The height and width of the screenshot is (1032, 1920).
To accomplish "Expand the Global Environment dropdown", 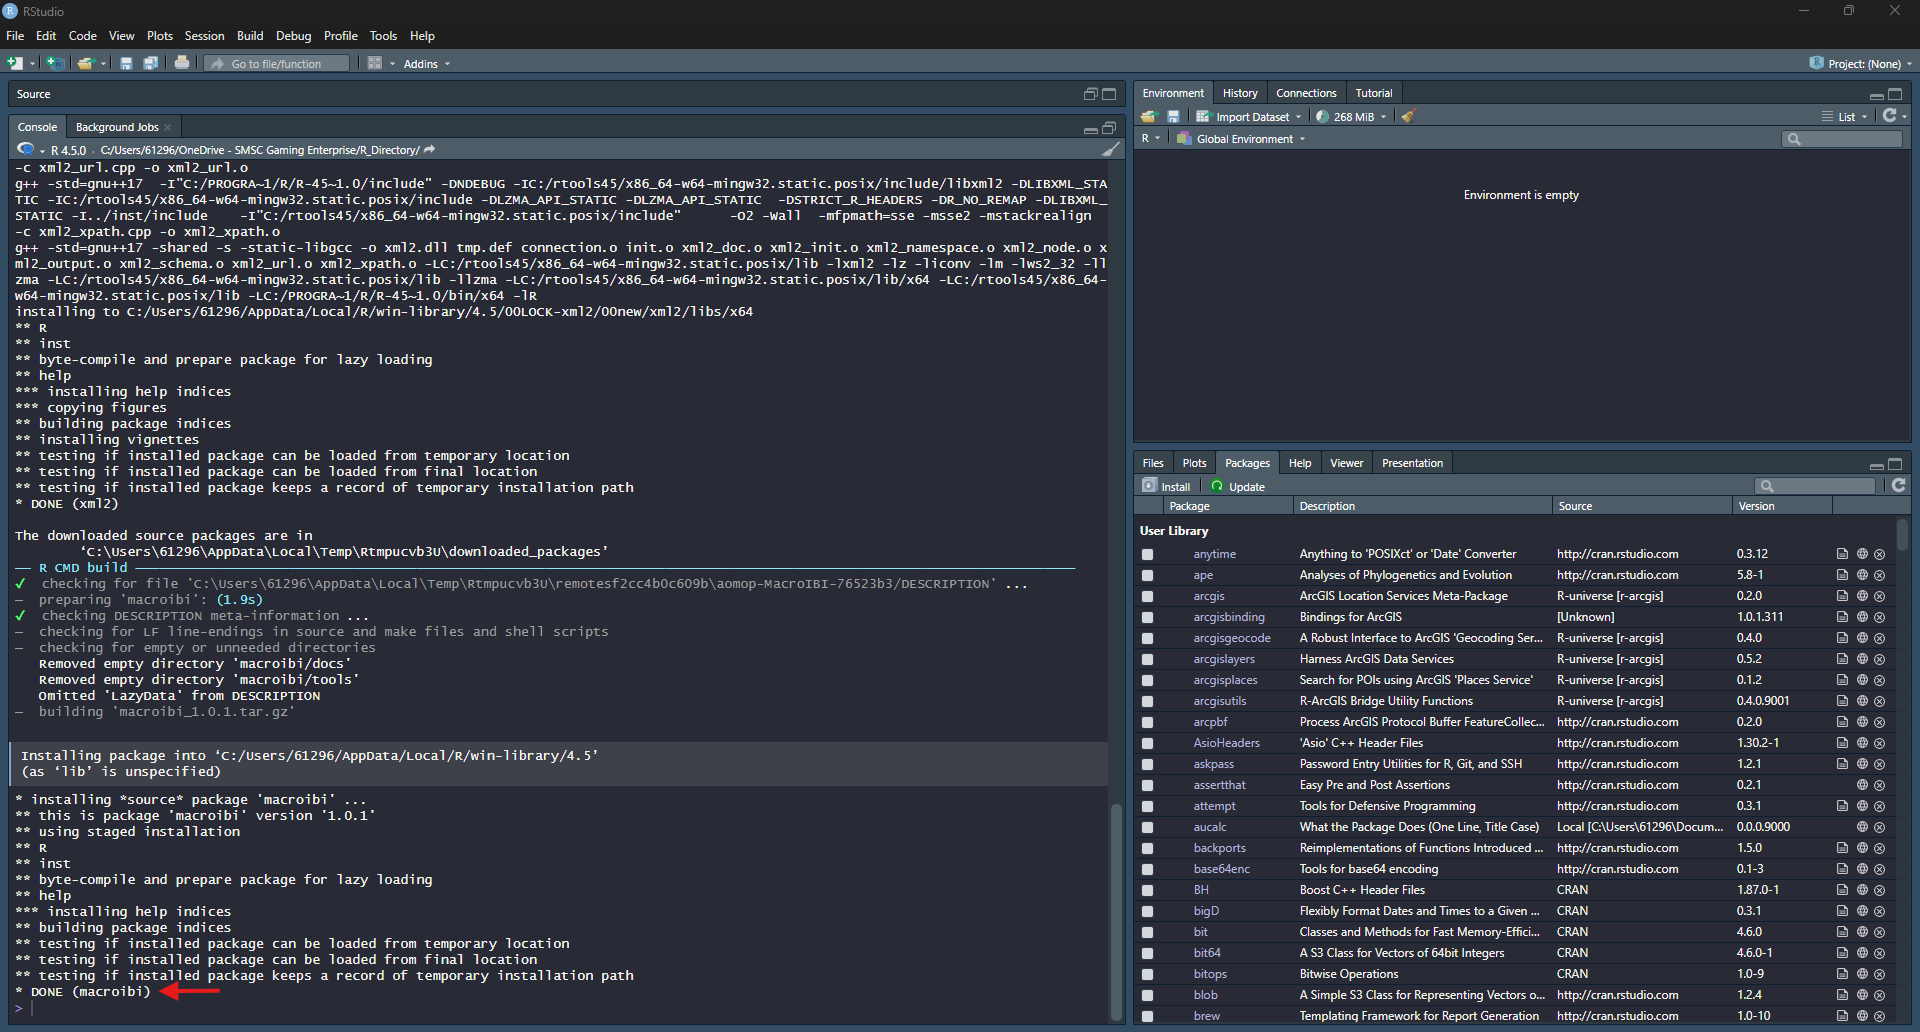I will click(x=1241, y=139).
